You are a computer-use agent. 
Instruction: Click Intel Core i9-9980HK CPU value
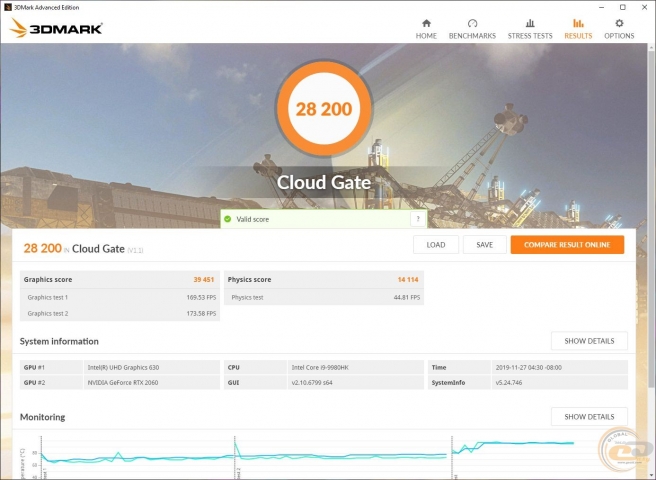320,367
